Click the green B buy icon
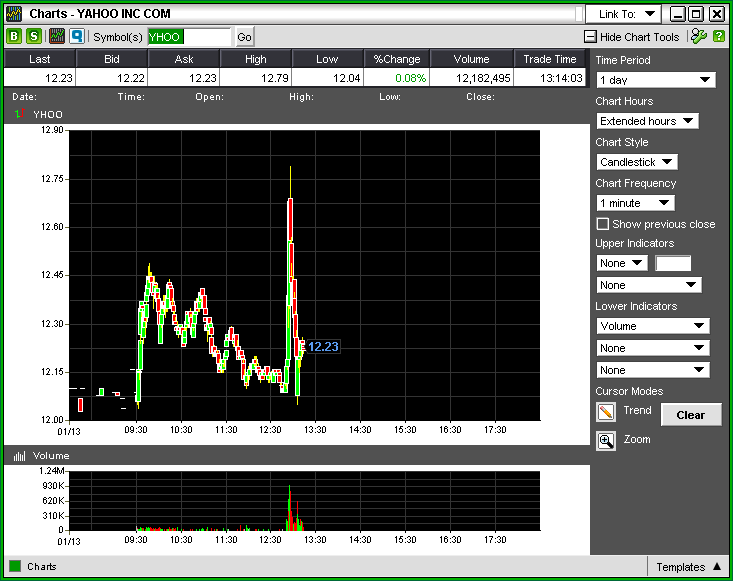733x581 pixels. click(x=14, y=36)
